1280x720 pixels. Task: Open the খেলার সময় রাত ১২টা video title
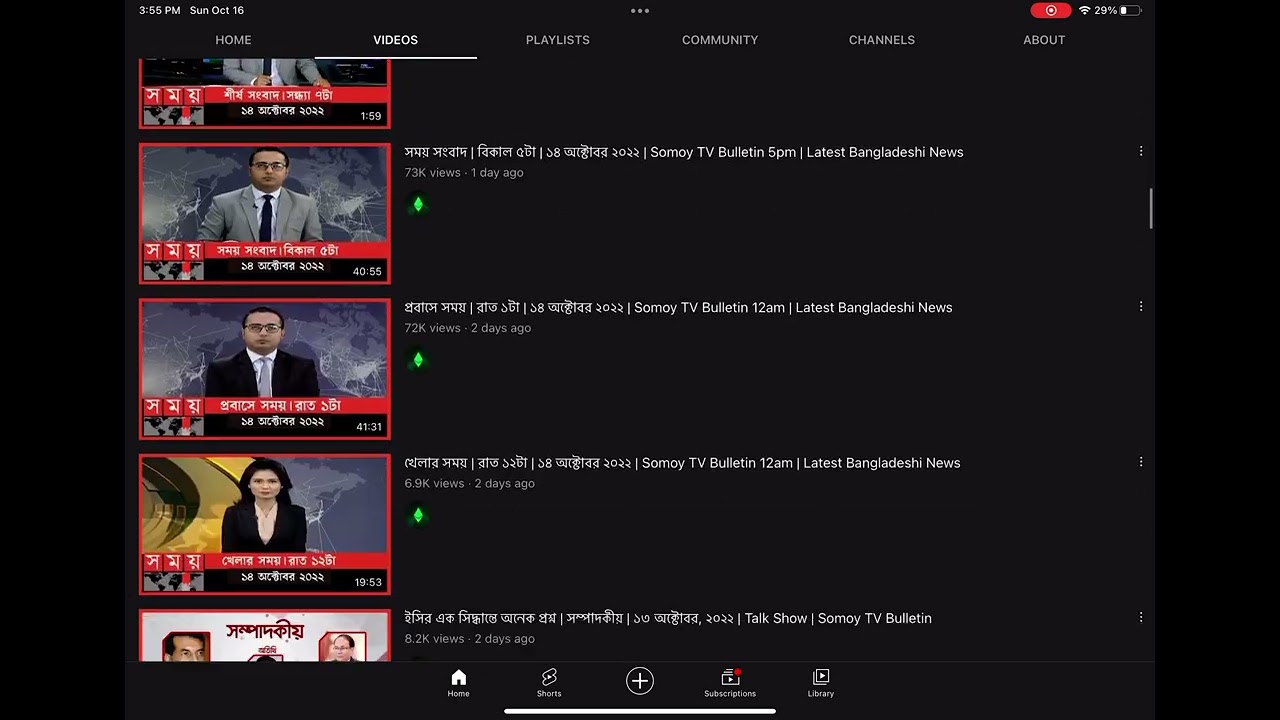point(682,463)
